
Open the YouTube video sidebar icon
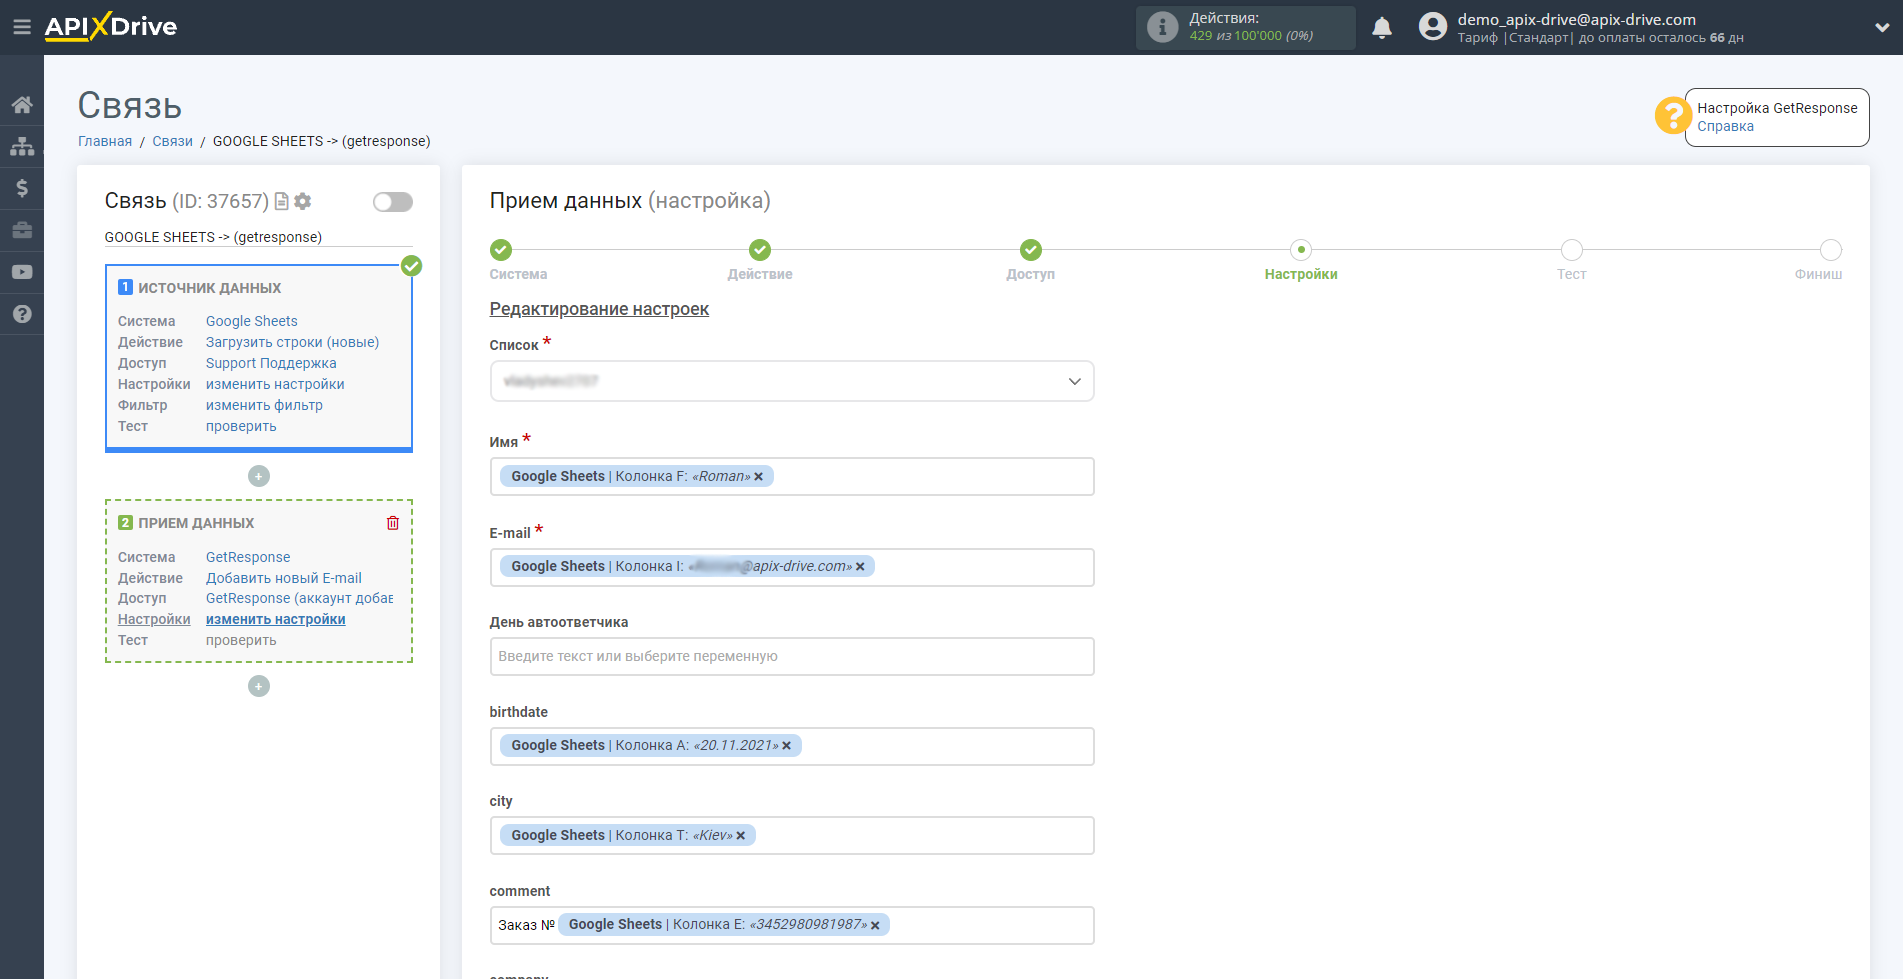point(22,272)
